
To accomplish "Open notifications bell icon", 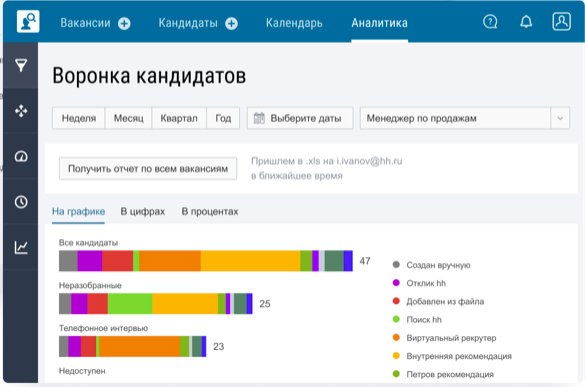I will tap(526, 22).
